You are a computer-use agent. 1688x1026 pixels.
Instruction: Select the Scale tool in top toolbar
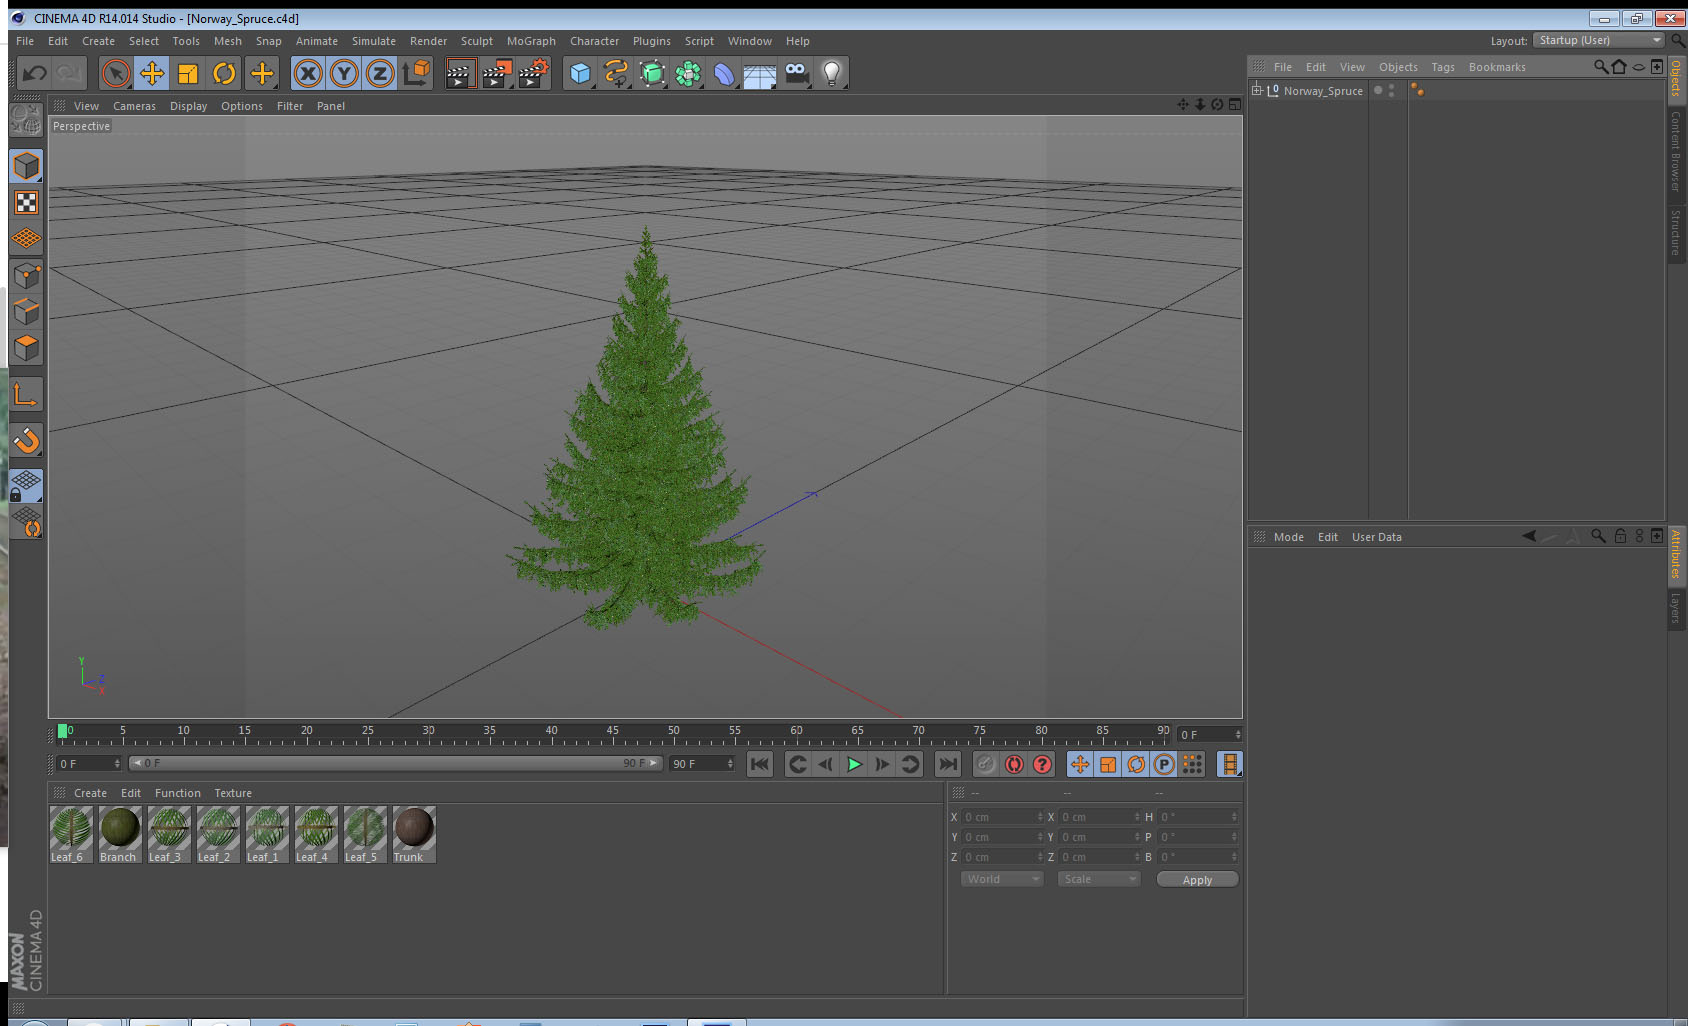click(x=188, y=73)
